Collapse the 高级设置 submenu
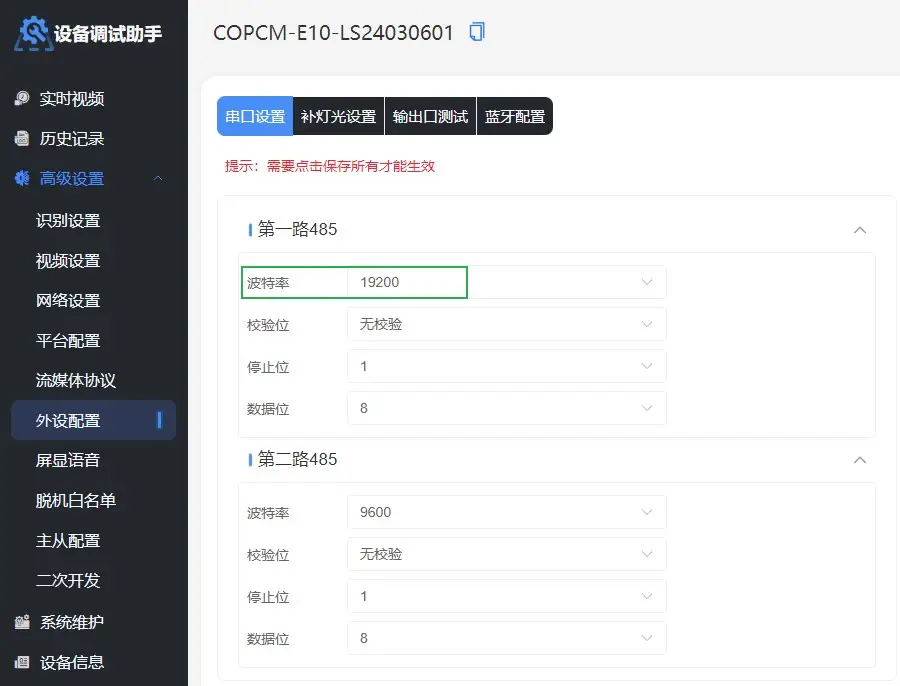 (x=156, y=178)
